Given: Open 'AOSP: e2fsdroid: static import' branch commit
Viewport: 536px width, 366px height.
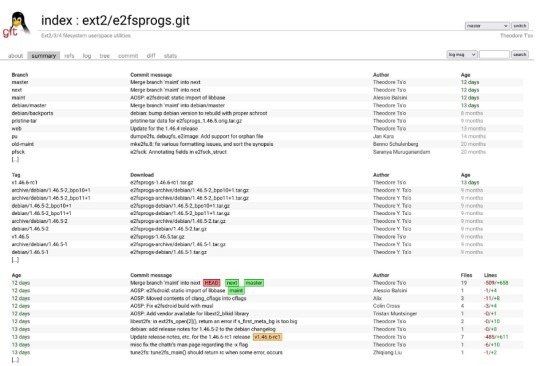Looking at the screenshot, I should point(177,98).
